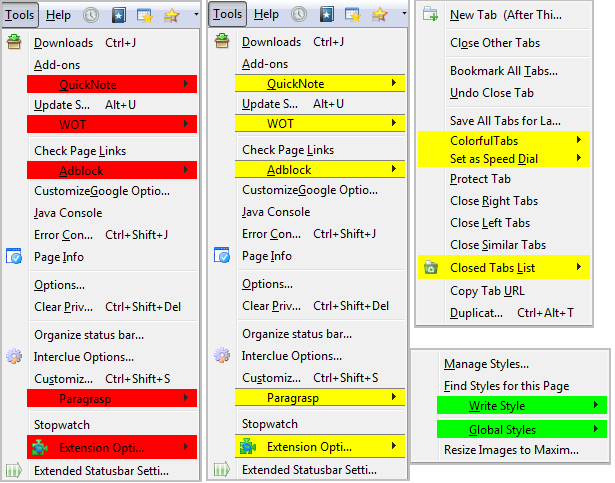Click the green Closed Tabs List icon
The height and width of the screenshot is (483, 615).
pyautogui.click(x=431, y=268)
